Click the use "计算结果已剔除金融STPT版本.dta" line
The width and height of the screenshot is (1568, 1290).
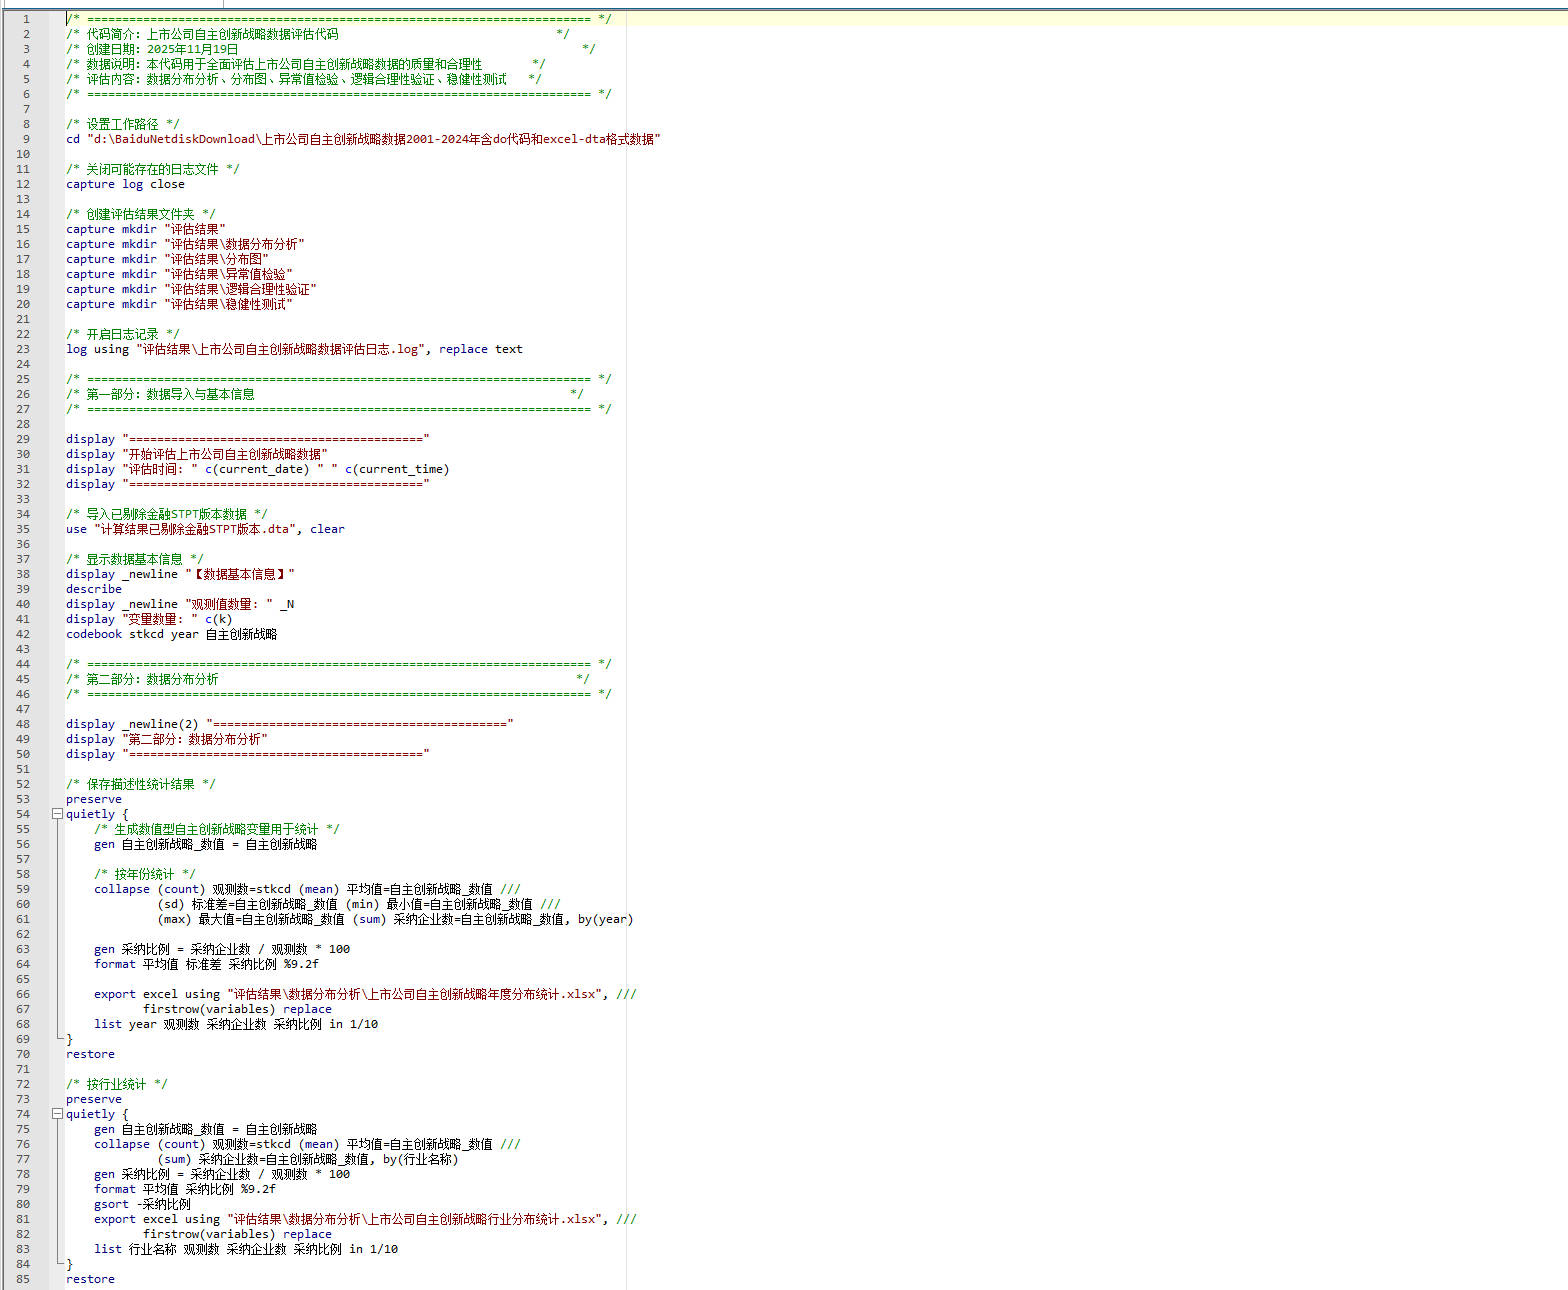click(x=206, y=529)
